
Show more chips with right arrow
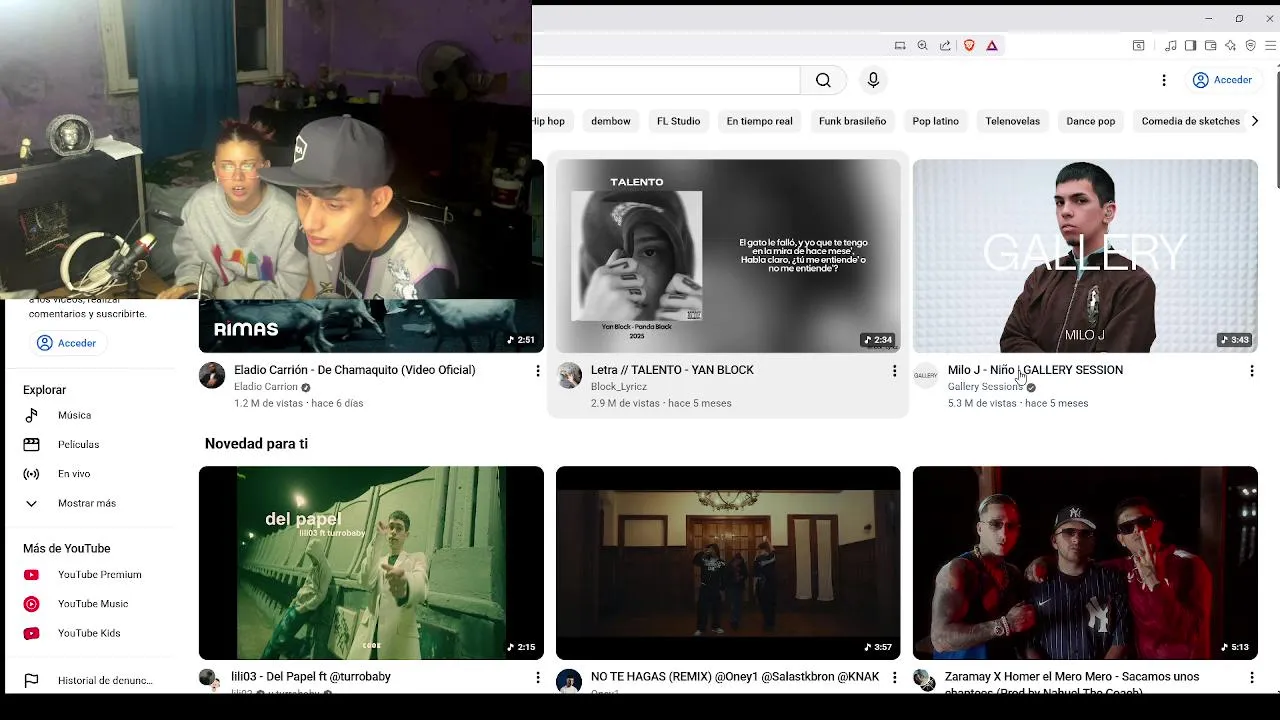tap(1255, 121)
